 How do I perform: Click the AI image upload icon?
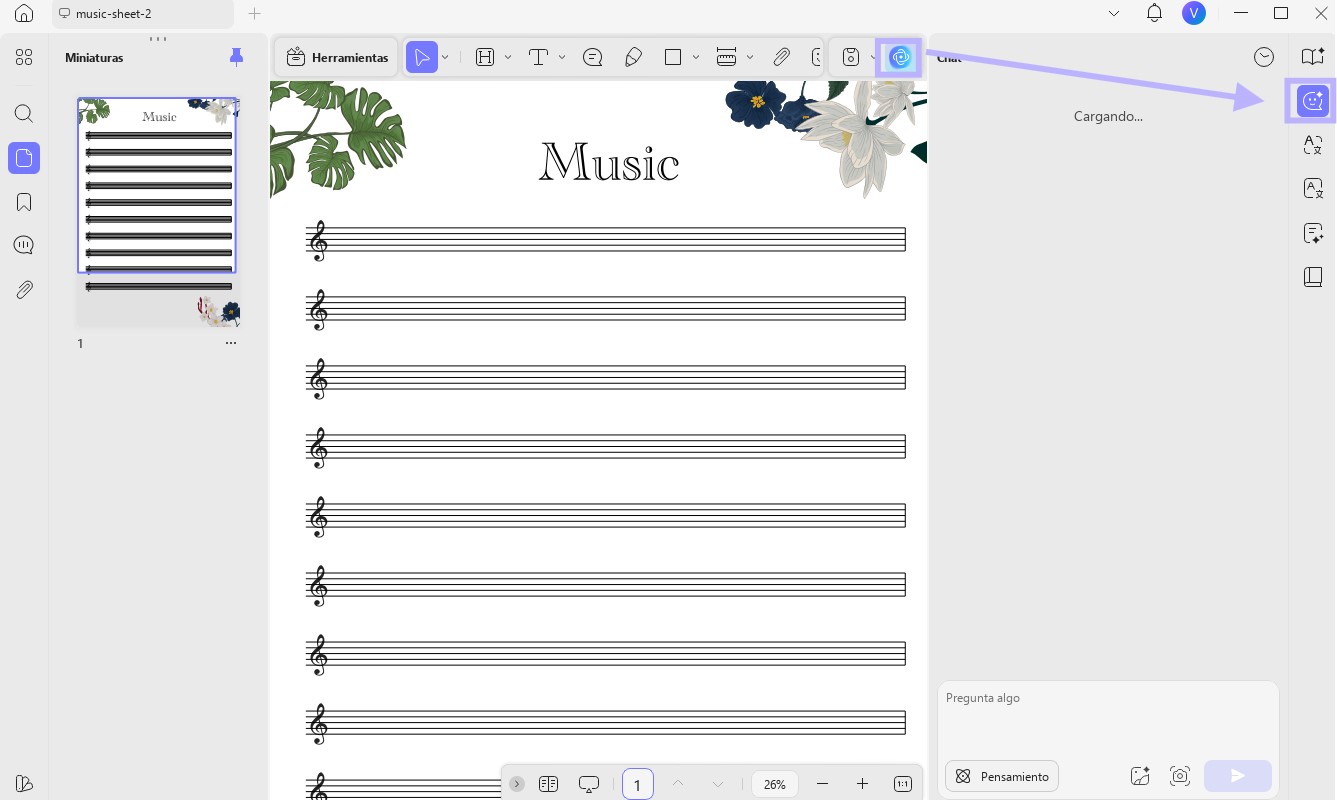click(1139, 776)
